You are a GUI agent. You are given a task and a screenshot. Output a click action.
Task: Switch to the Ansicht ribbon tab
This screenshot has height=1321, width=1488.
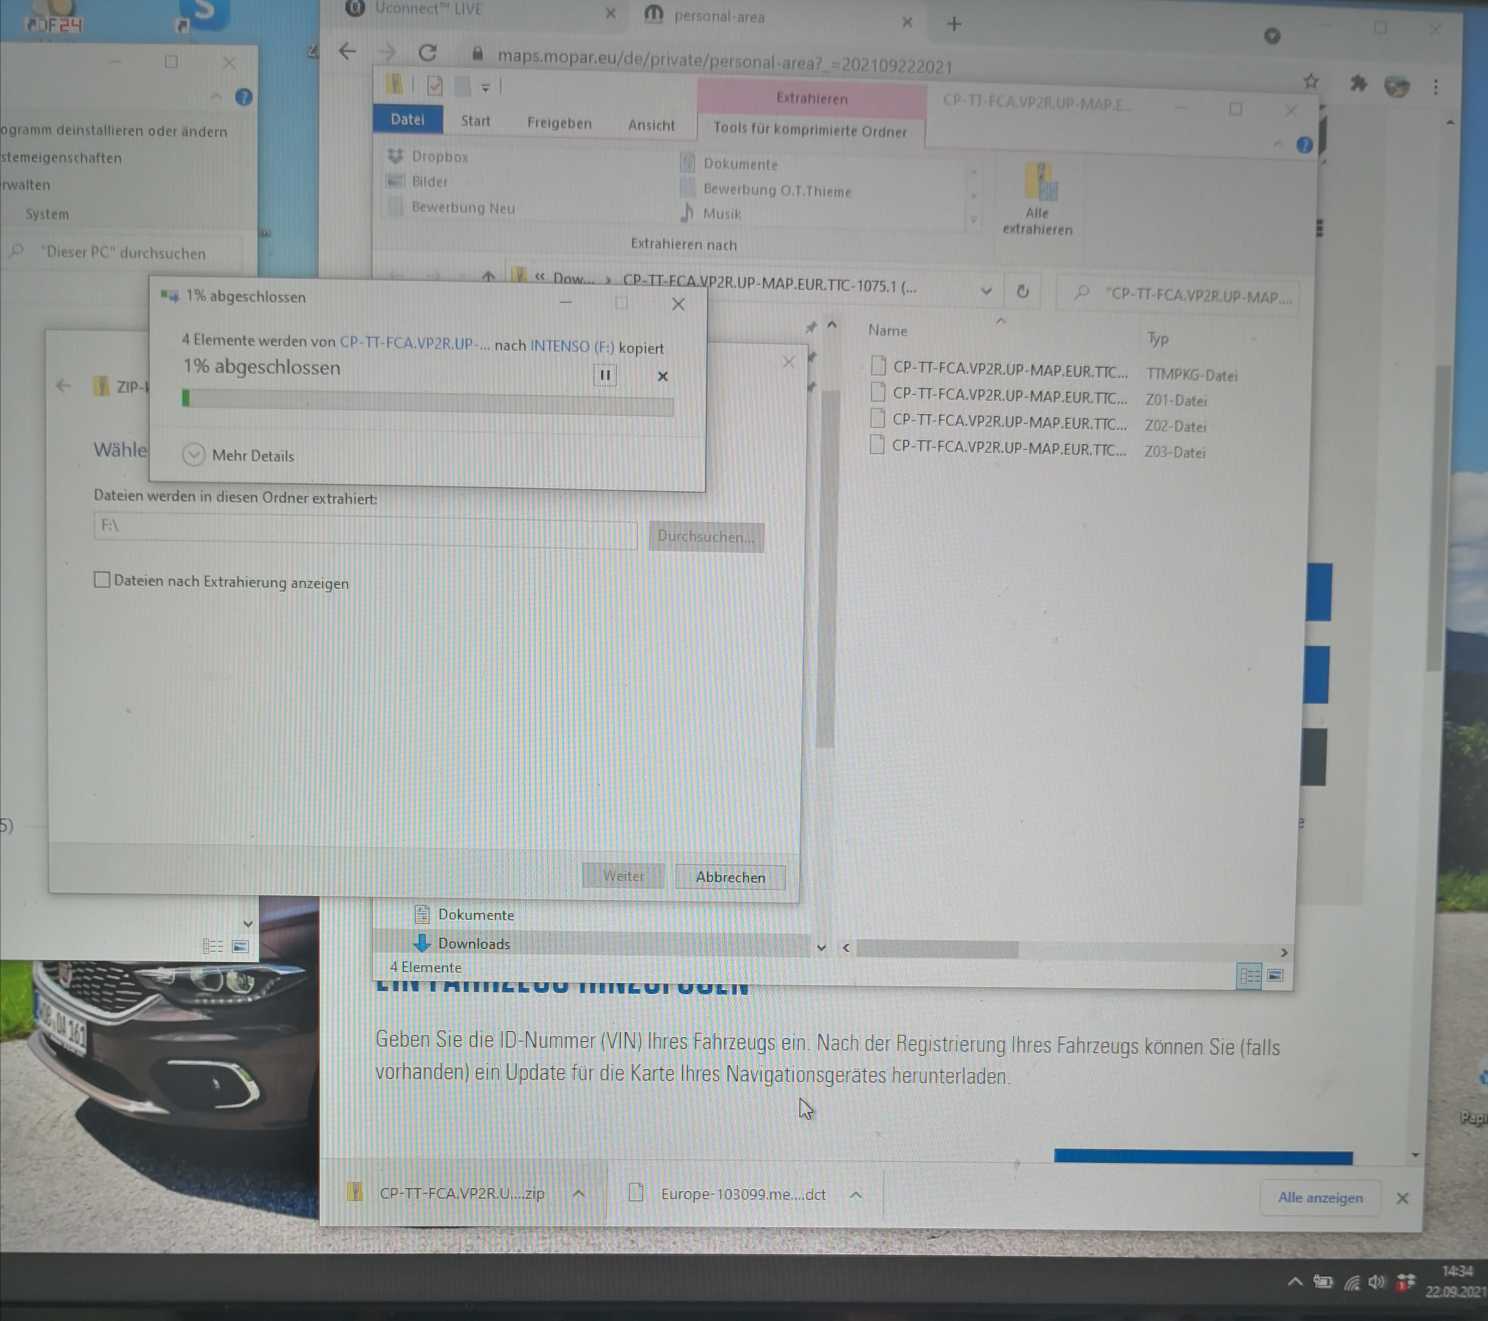[x=651, y=125]
